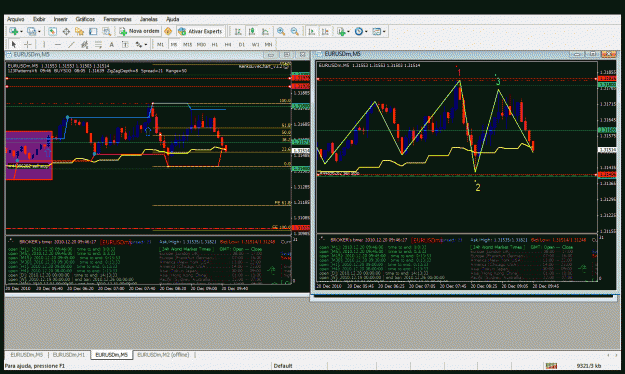The image size is (625, 374).
Task: Open the Ajuda menu
Action: coord(173,19)
